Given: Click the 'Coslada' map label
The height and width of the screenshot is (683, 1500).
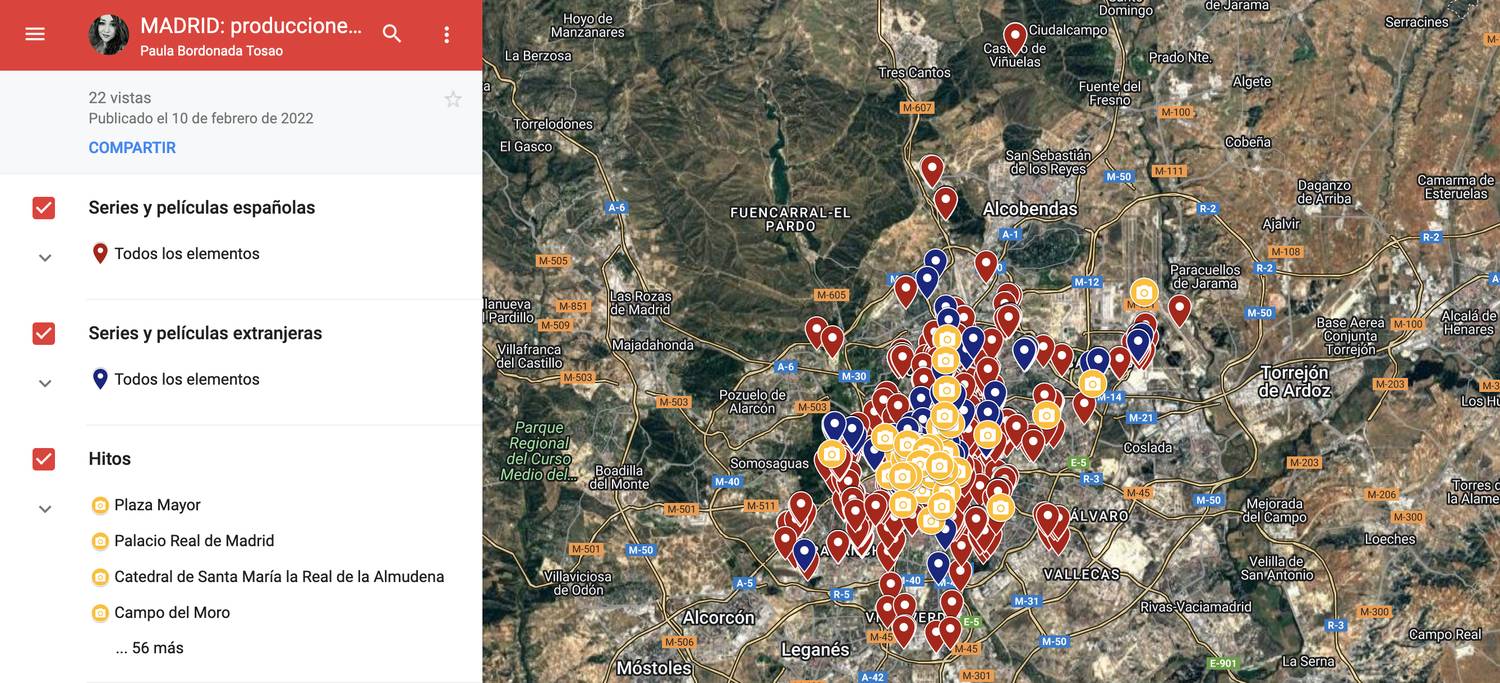Looking at the screenshot, I should coord(1147,448).
